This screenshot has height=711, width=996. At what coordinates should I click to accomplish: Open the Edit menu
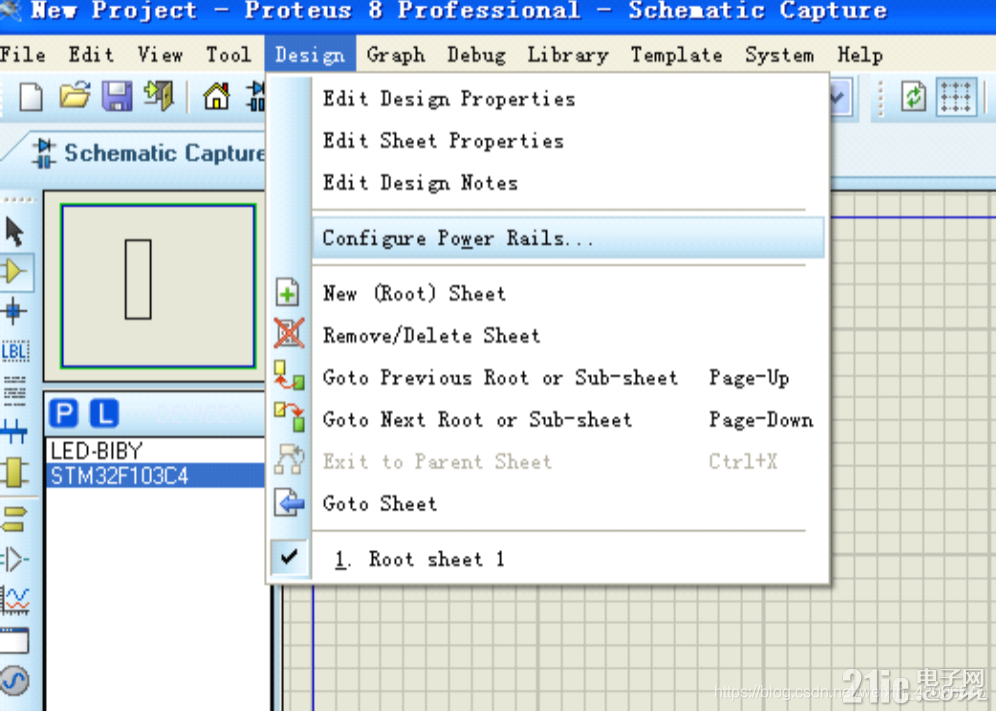pyautogui.click(x=91, y=55)
